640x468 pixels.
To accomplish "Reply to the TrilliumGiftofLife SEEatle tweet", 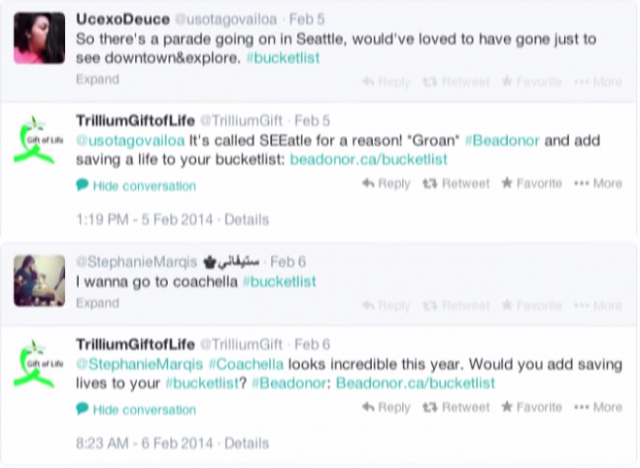I will tap(386, 184).
